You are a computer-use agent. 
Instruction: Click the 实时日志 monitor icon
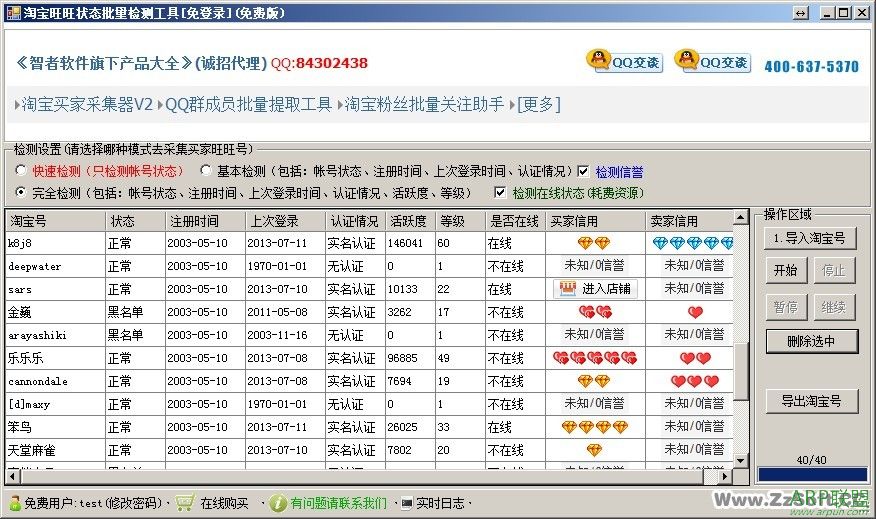407,503
